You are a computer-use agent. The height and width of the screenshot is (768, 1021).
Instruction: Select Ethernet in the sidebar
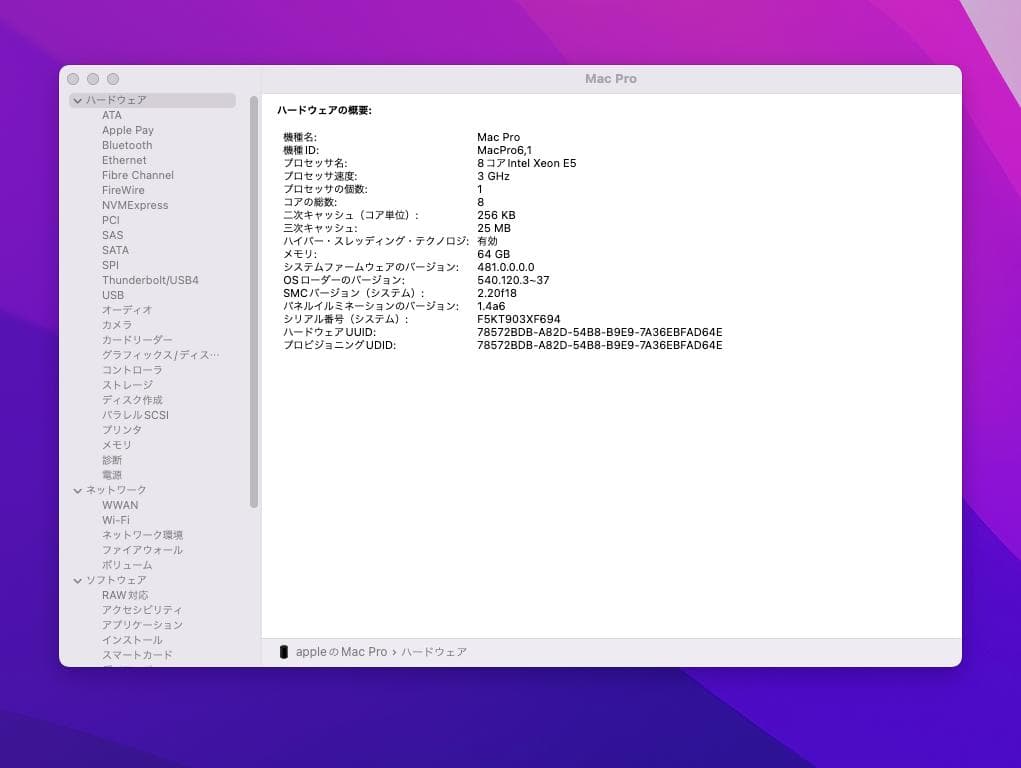click(124, 160)
